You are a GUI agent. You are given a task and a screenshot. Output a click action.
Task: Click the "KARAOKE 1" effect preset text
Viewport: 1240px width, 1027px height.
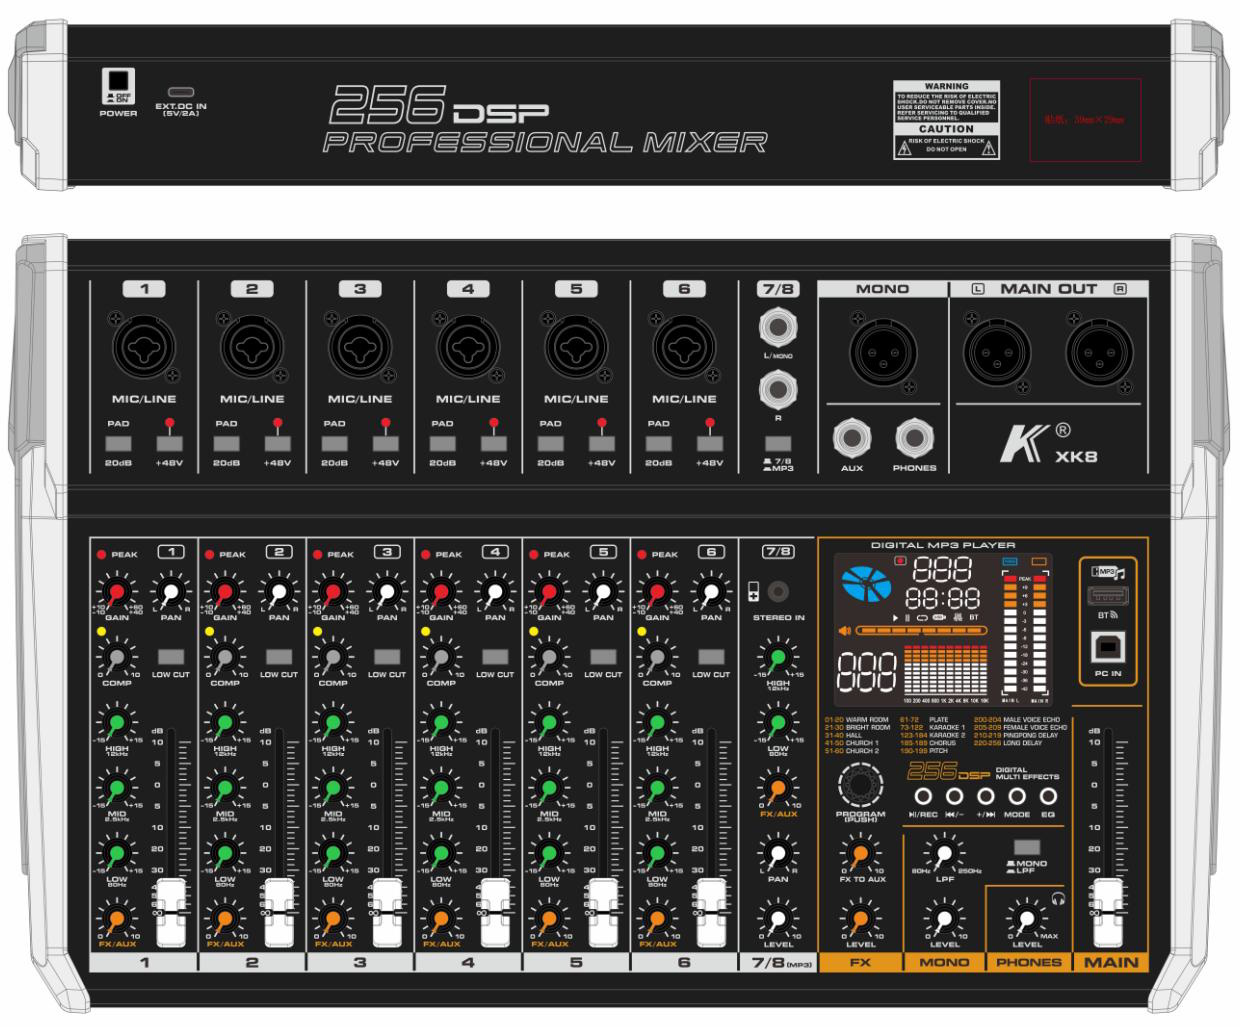[x=947, y=727]
